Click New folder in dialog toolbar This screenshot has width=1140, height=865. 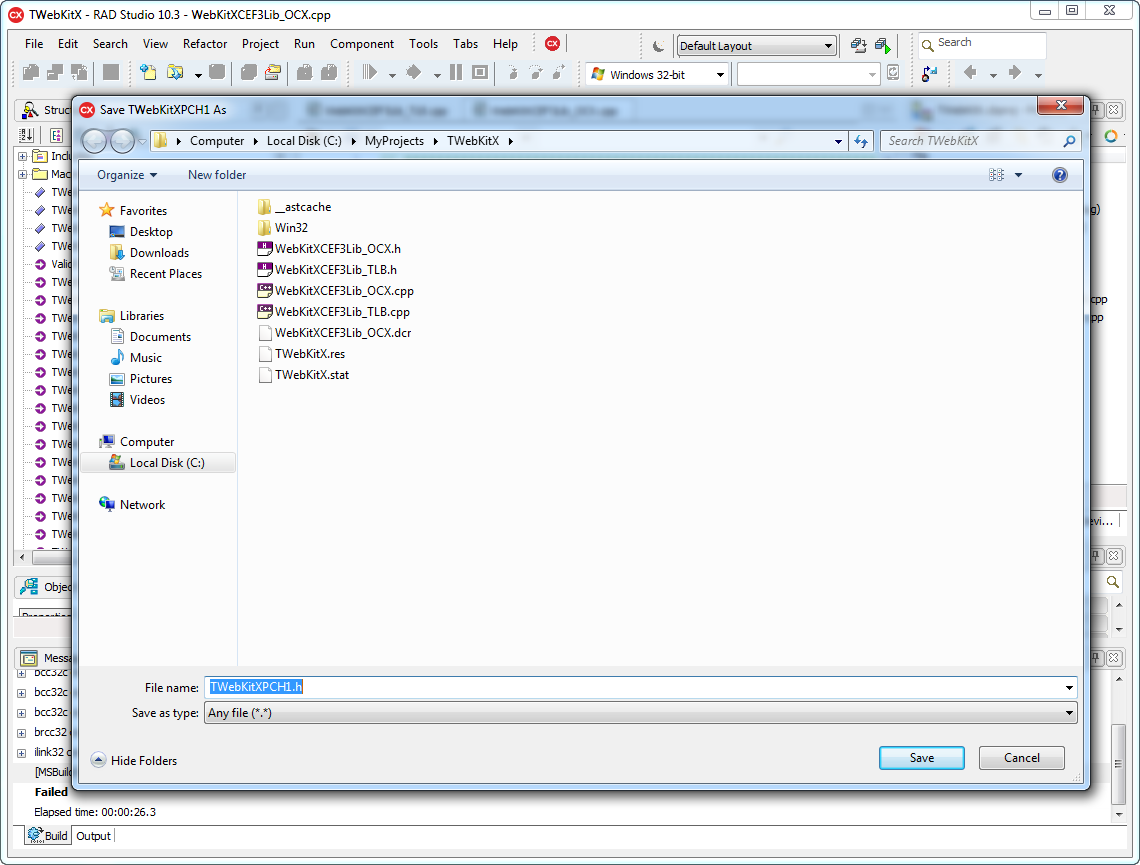[217, 175]
